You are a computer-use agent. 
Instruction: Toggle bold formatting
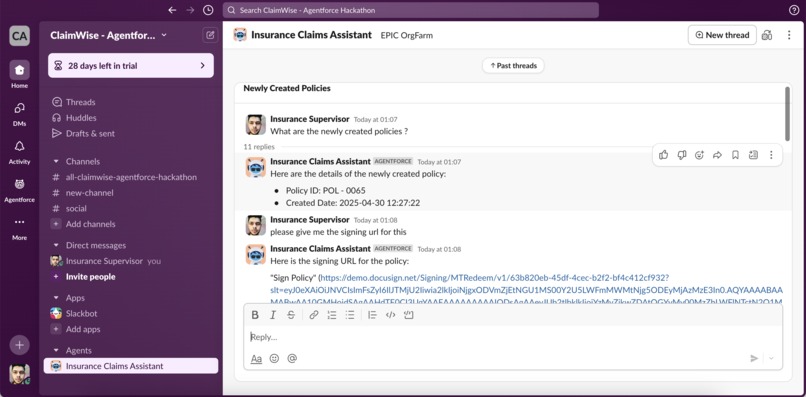pos(255,315)
